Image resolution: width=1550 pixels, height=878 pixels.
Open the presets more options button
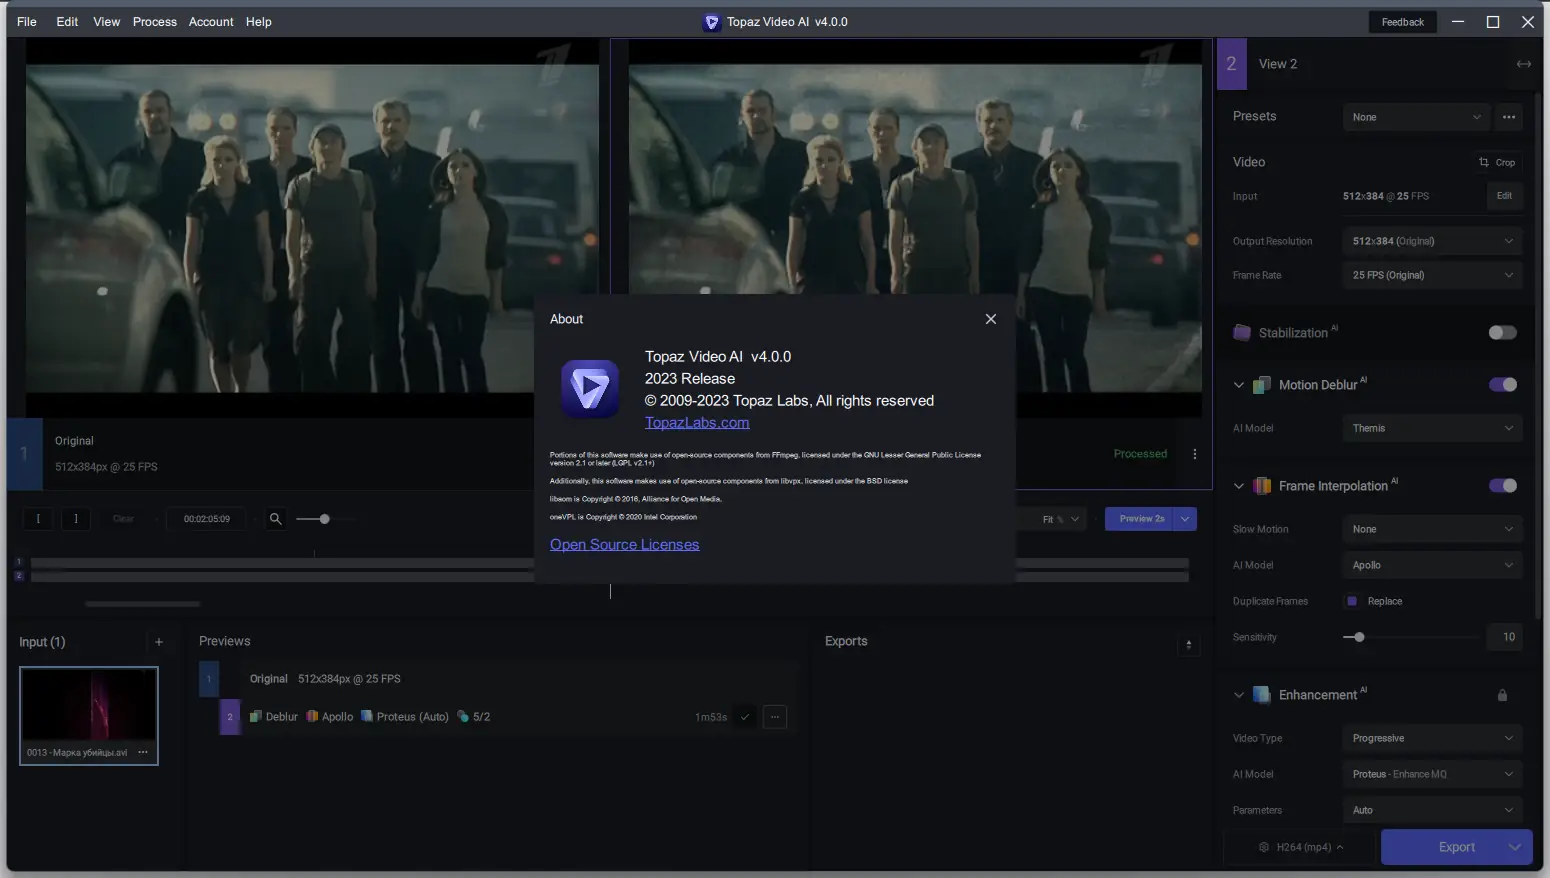click(1509, 117)
